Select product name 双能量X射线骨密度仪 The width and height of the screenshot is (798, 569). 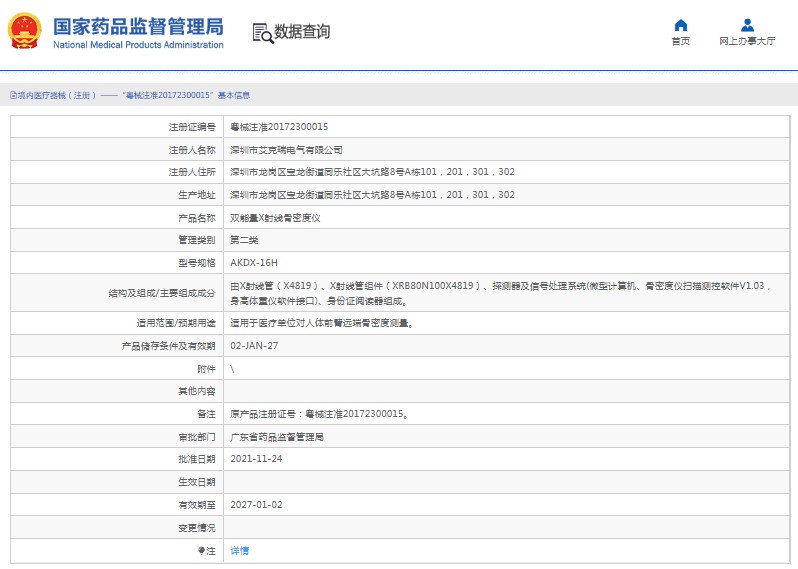coord(275,218)
